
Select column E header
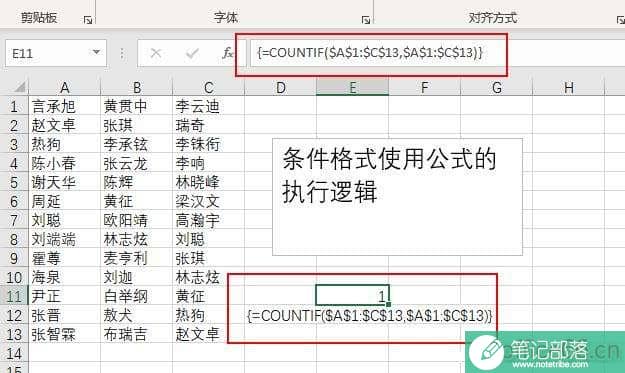(x=352, y=87)
